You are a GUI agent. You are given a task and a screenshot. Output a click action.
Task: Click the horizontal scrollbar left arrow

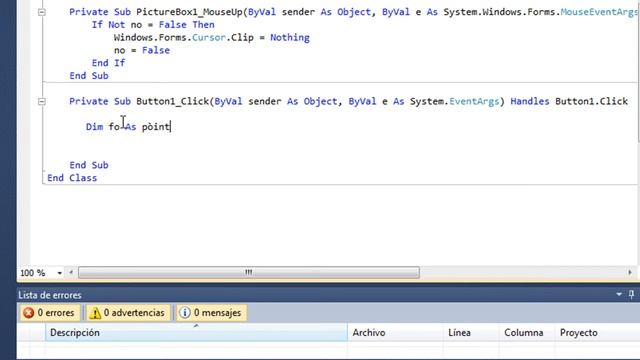click(x=71, y=272)
